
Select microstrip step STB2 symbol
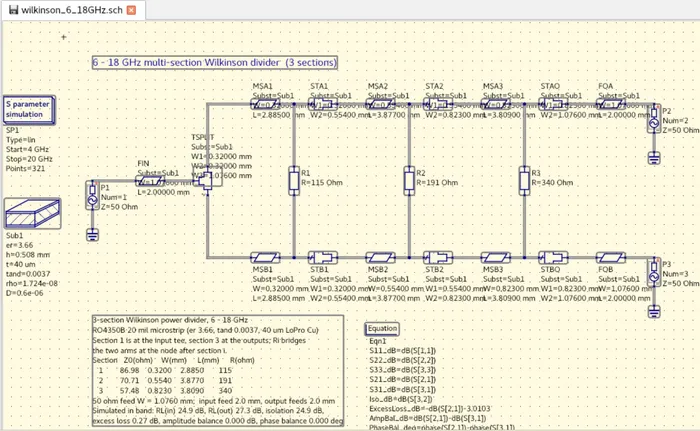[x=438, y=258]
